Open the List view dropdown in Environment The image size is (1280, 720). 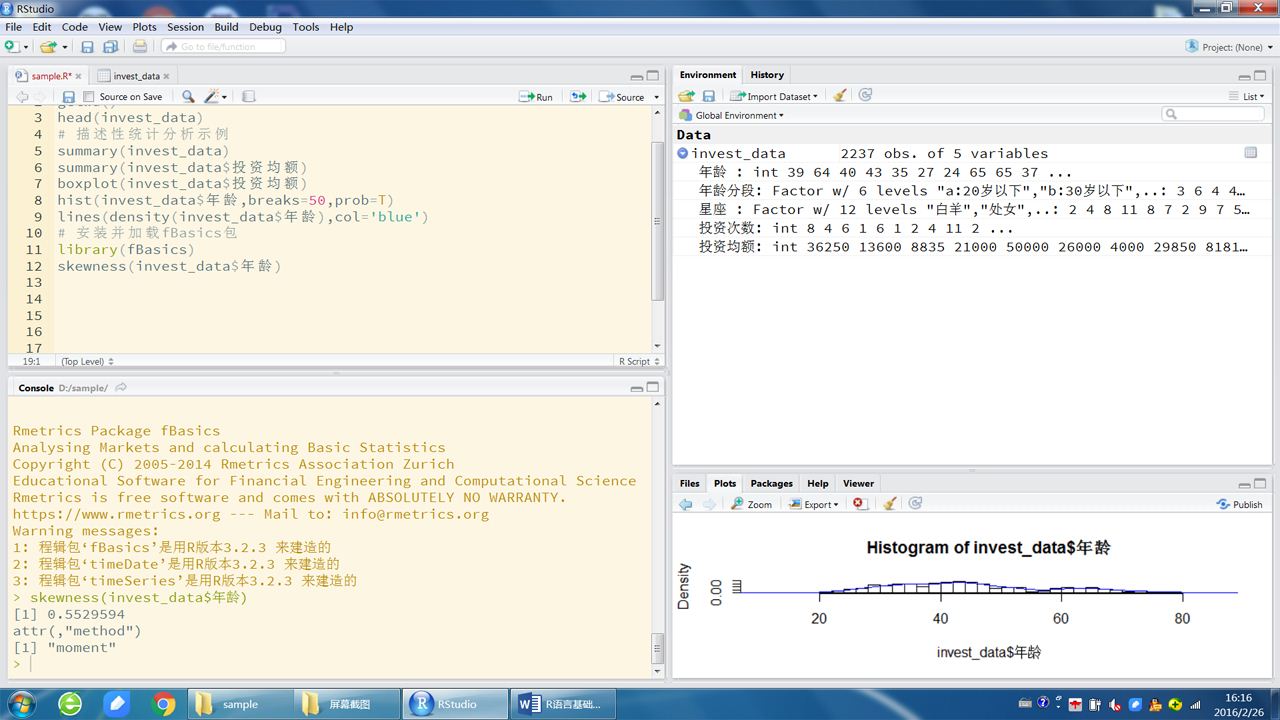pos(1247,96)
